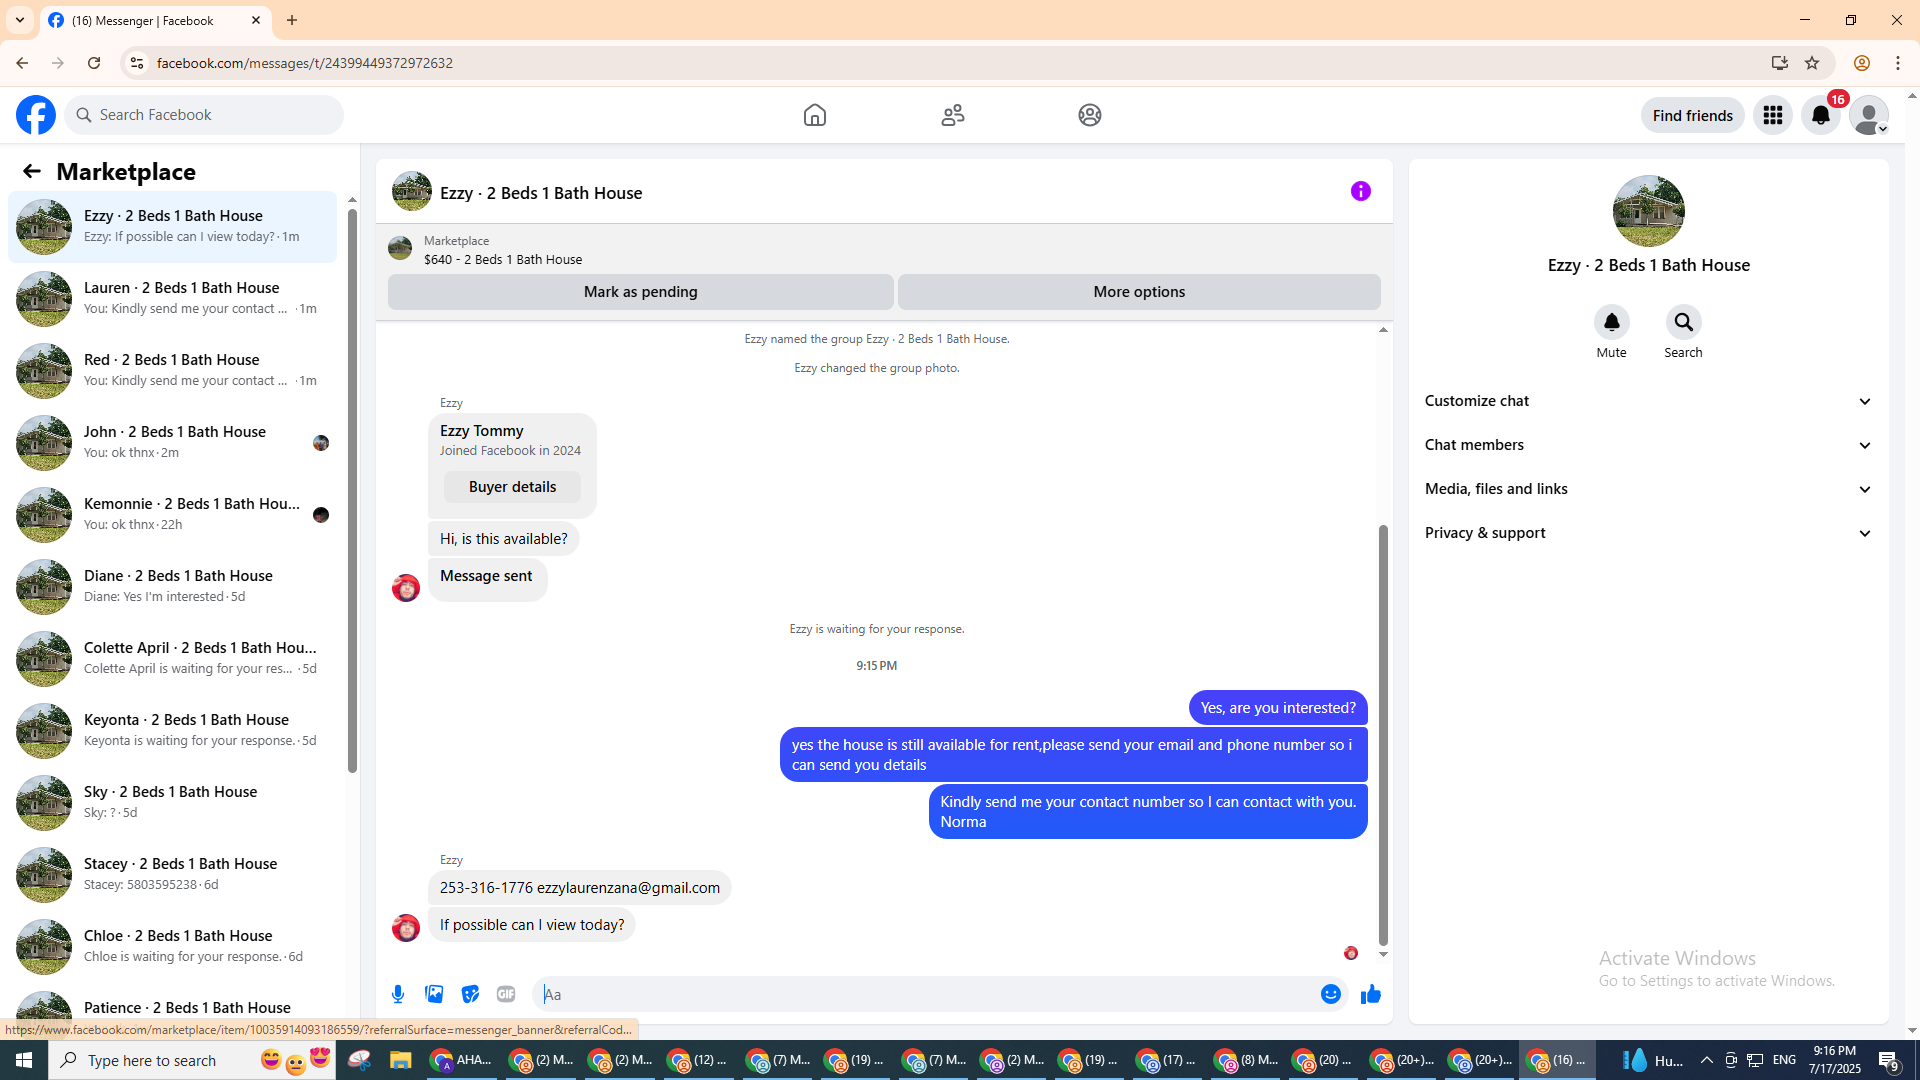Open the Facebook menu grid icon
Screen dimensions: 1920x1080
click(x=1773, y=115)
